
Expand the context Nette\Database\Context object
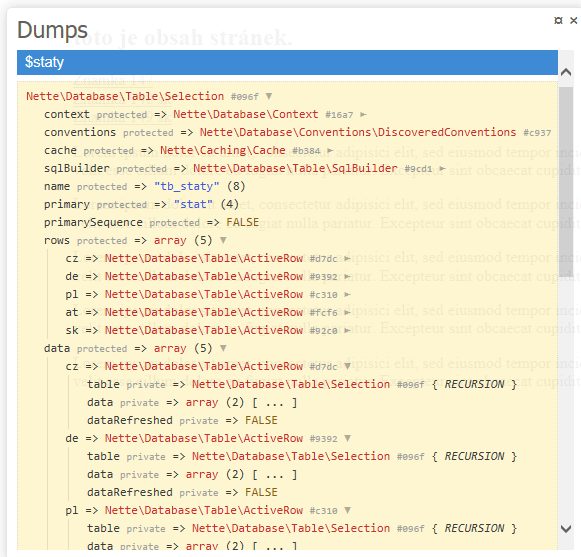pos(363,115)
